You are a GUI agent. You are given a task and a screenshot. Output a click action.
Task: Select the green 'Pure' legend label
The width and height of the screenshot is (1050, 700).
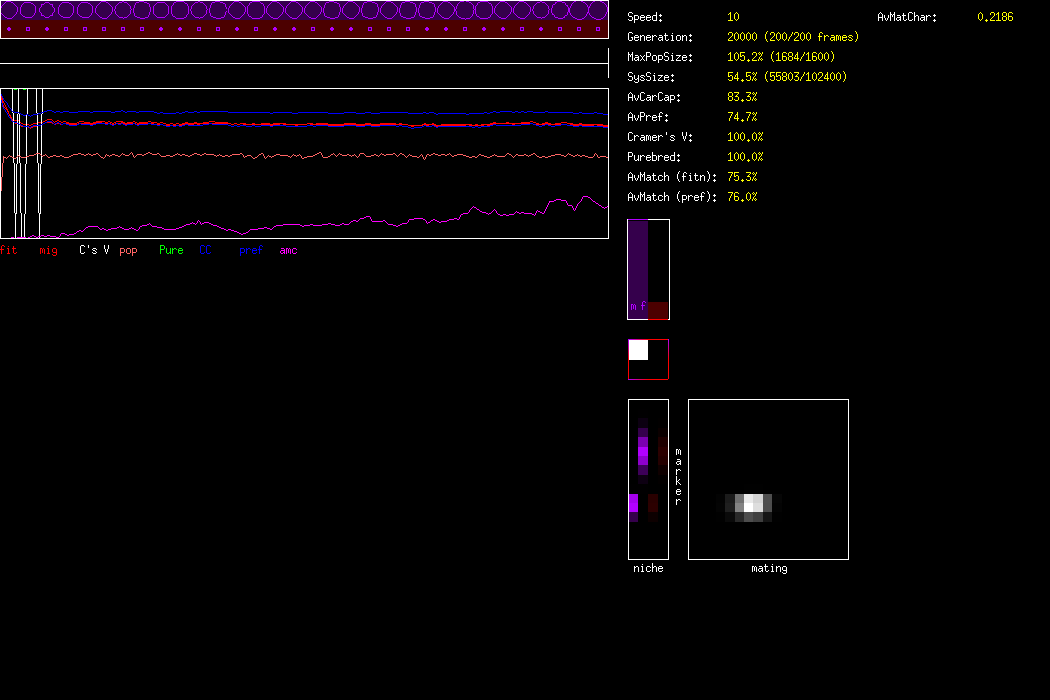coord(171,250)
